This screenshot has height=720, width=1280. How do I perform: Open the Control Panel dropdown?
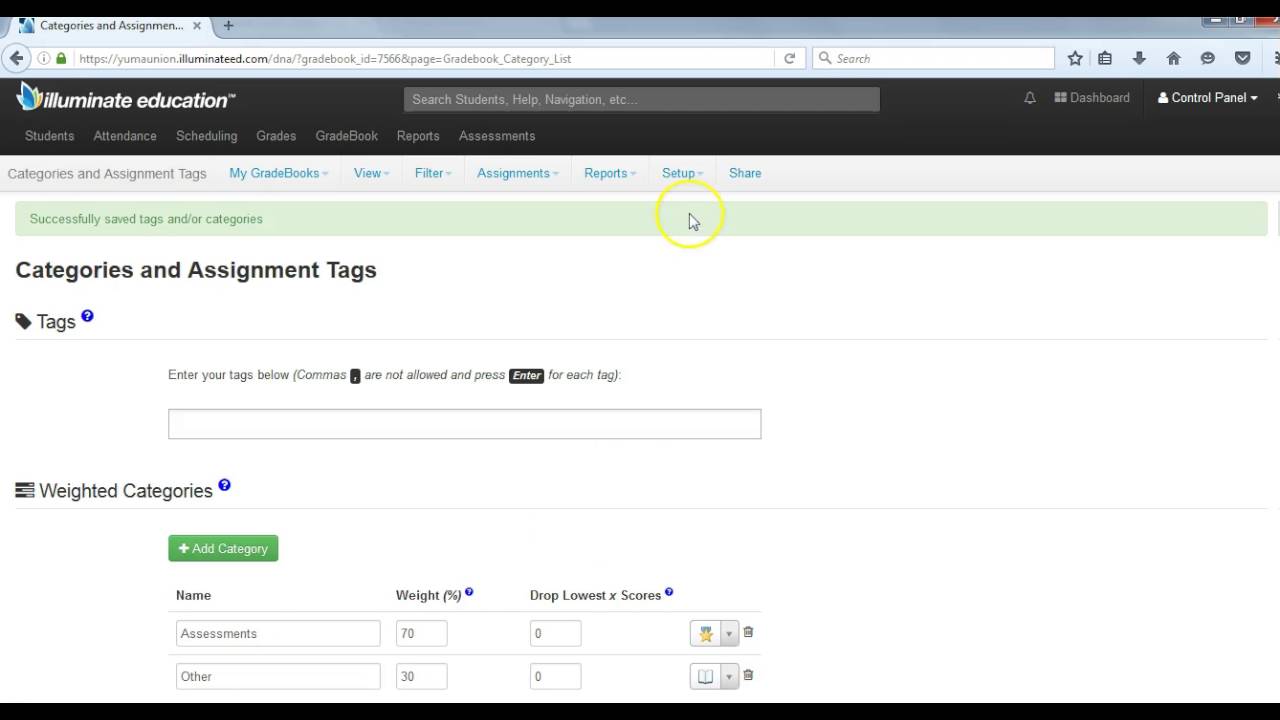click(x=1207, y=98)
